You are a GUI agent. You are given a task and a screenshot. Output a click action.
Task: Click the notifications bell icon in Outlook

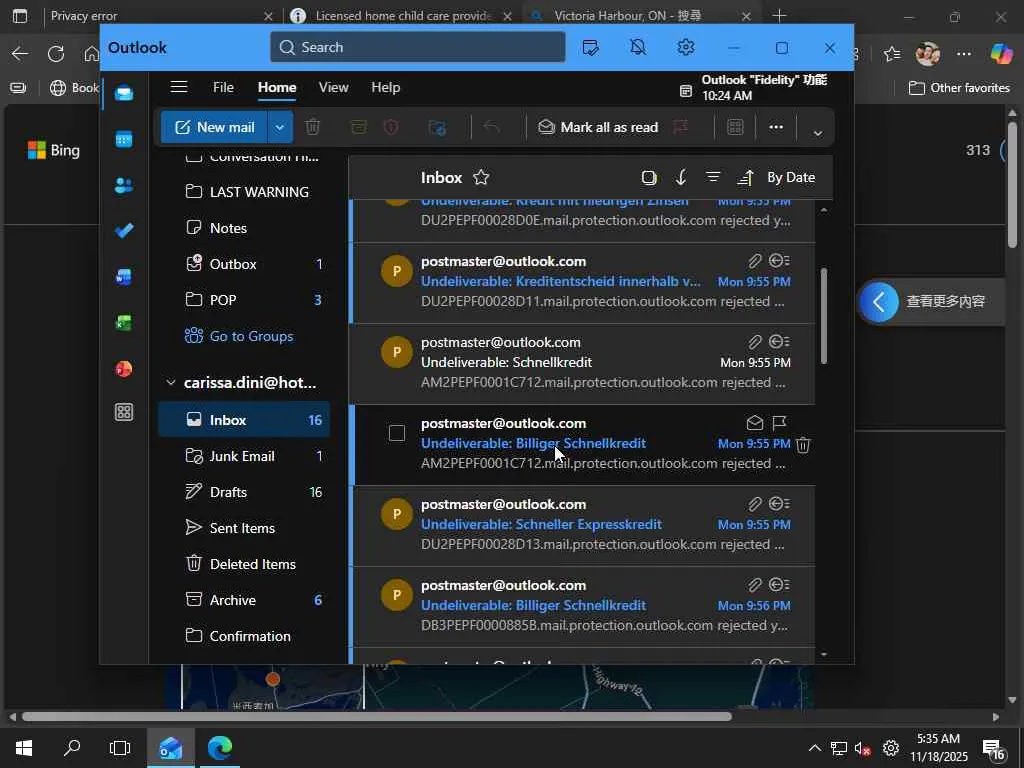pos(638,47)
